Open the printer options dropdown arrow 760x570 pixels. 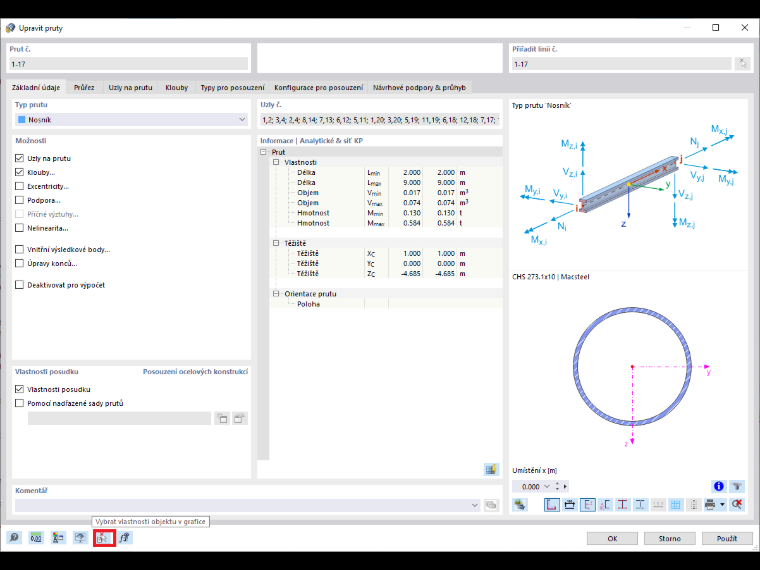coord(722,505)
